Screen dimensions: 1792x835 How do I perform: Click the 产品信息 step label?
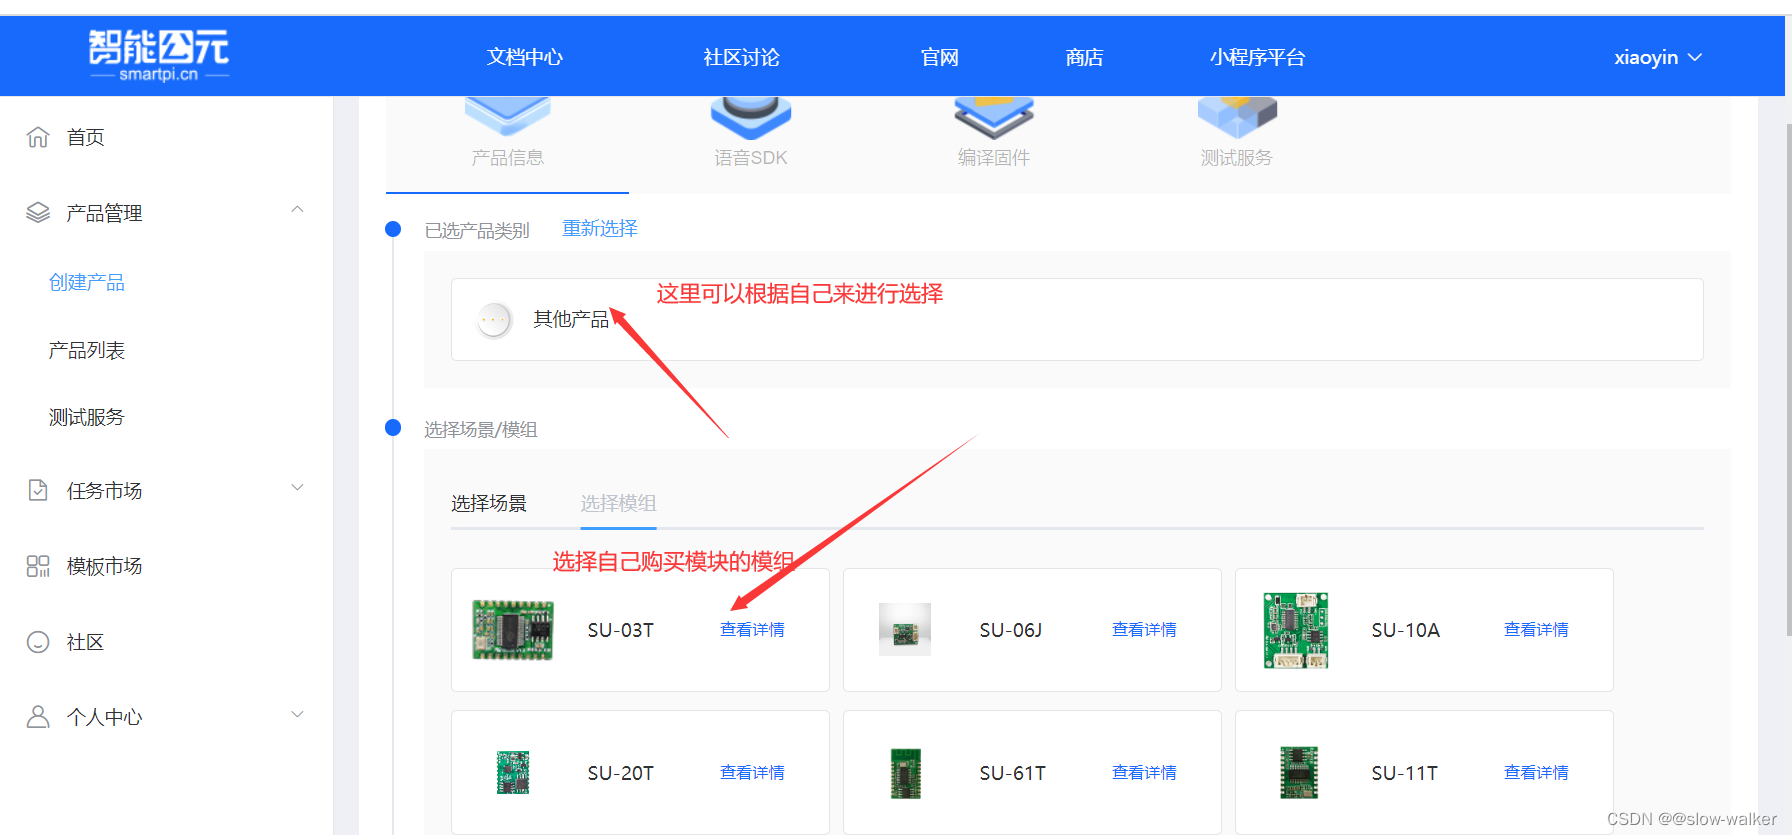tap(508, 158)
